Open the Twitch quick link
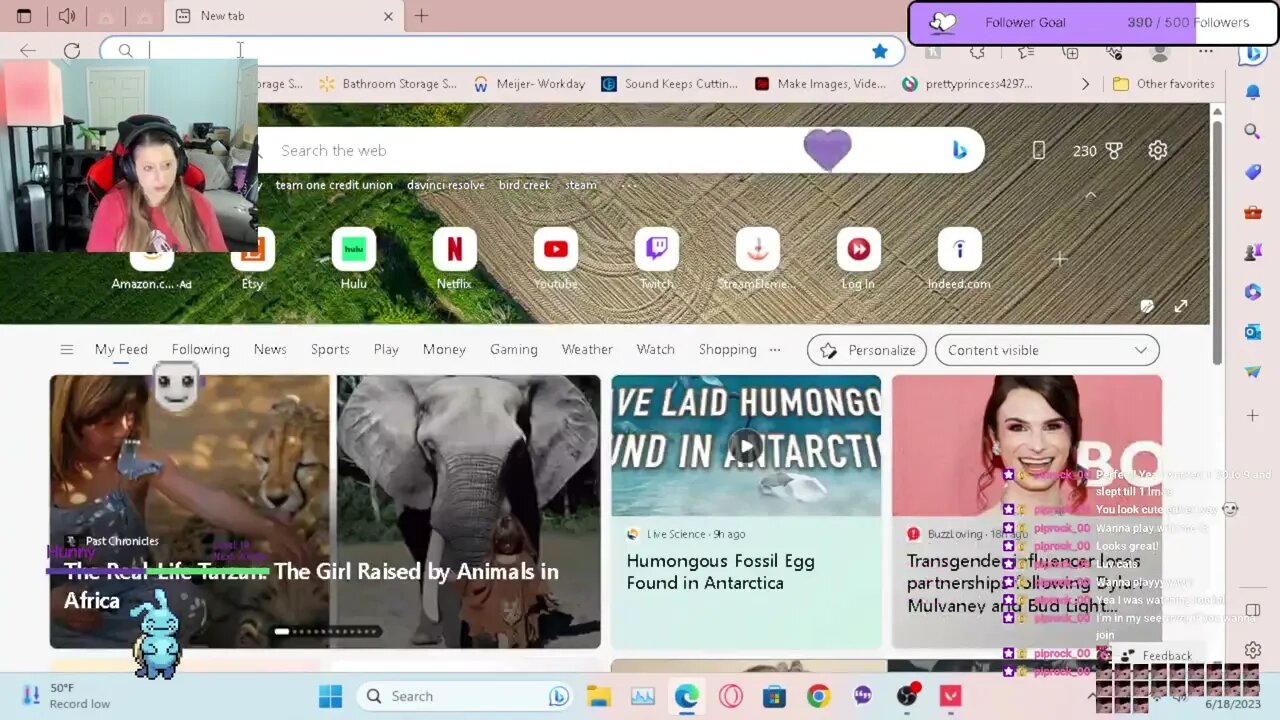Screen dimensions: 1280x720 657,260
